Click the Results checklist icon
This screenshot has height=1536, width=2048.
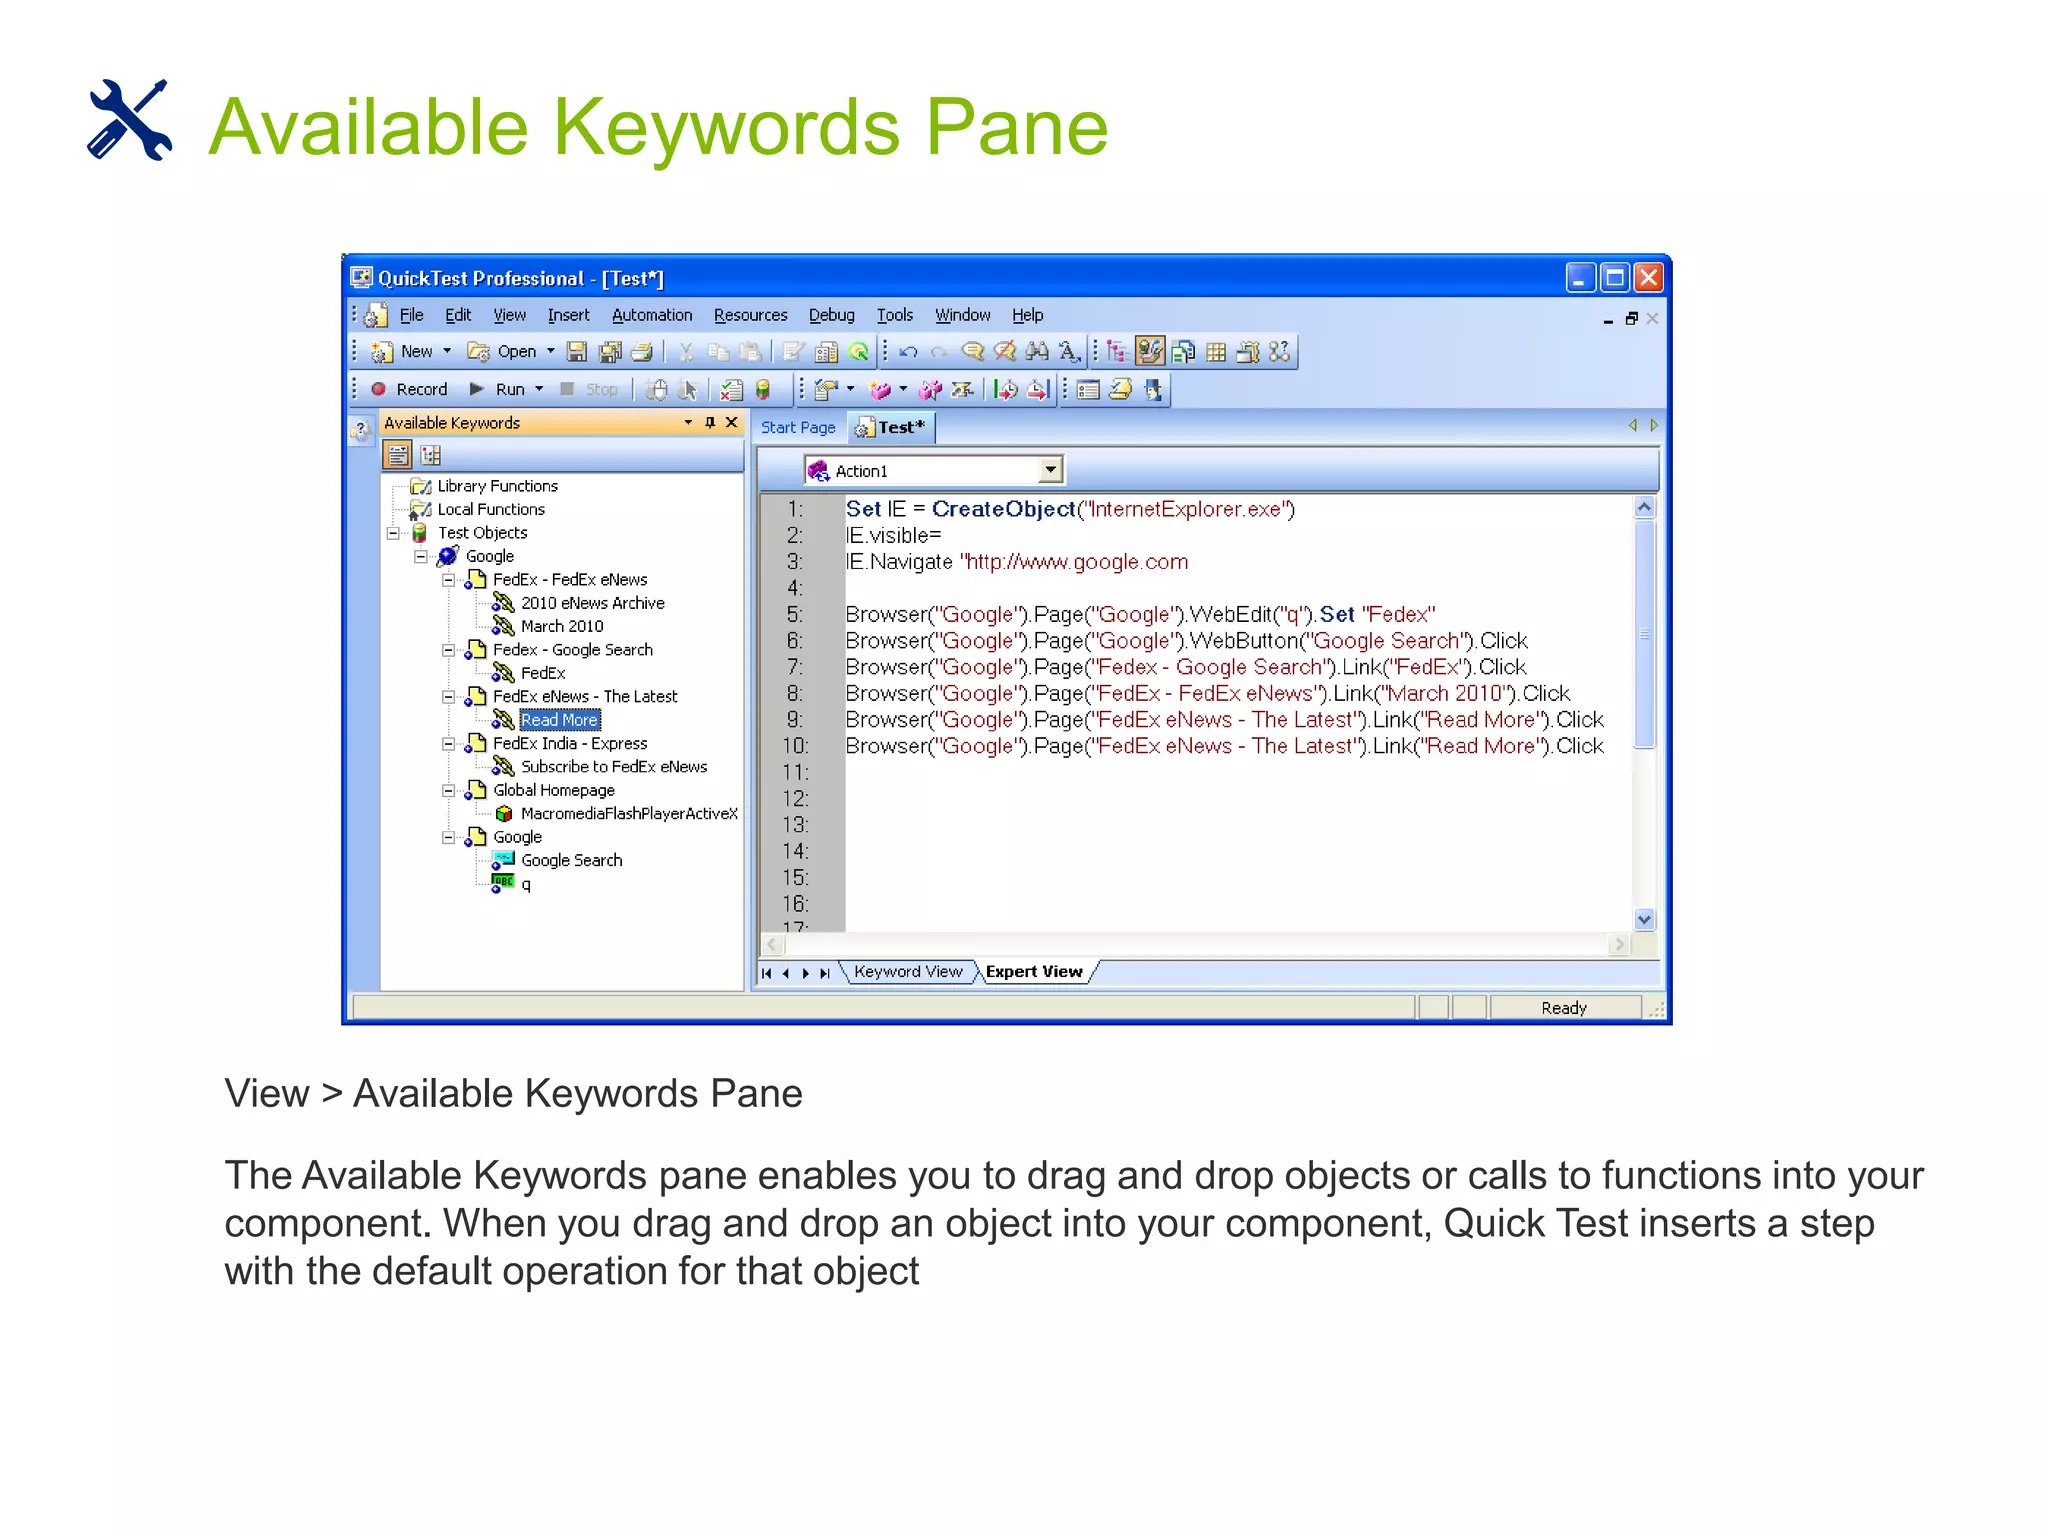731,389
